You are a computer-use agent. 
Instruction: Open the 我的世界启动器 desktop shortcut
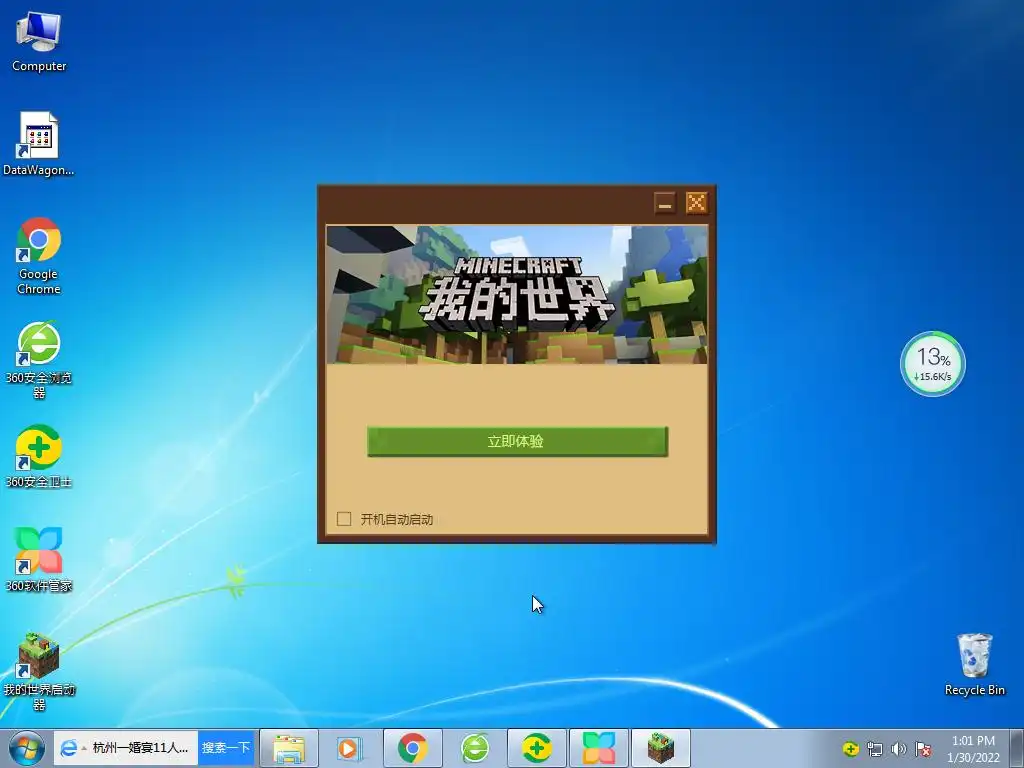pos(39,671)
